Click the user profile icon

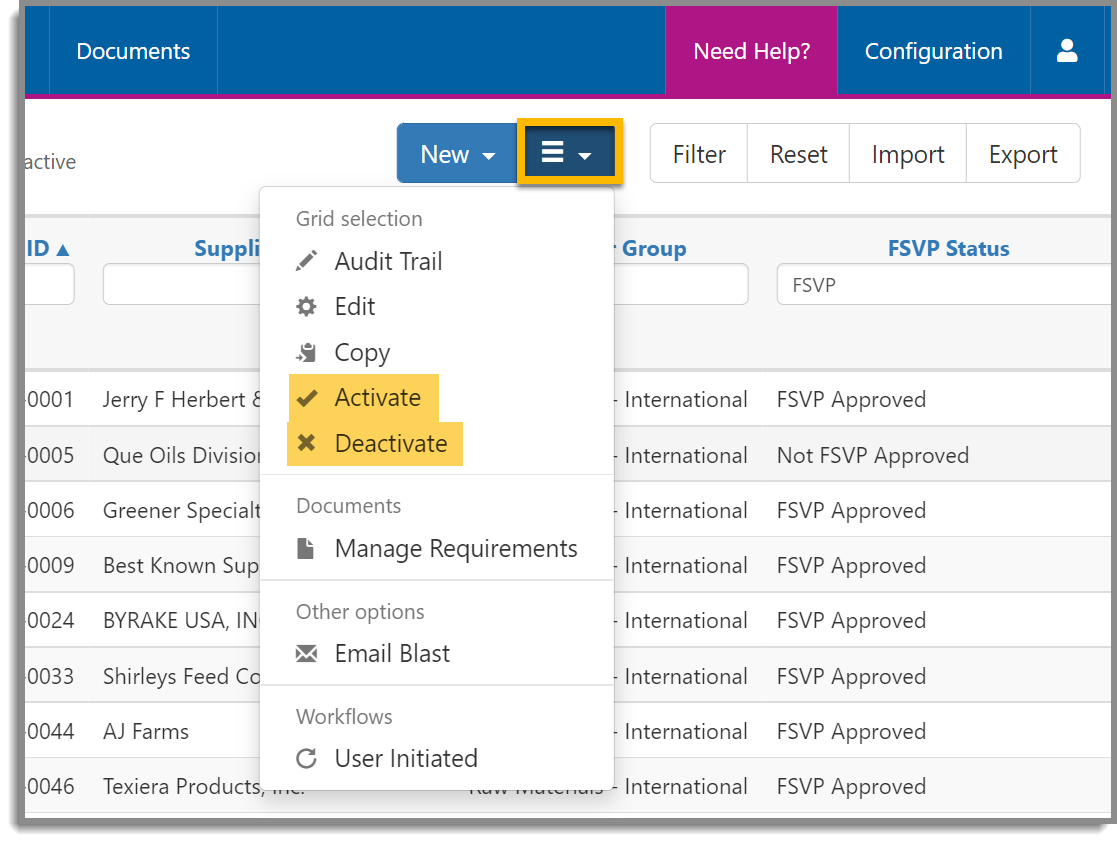[x=1068, y=50]
